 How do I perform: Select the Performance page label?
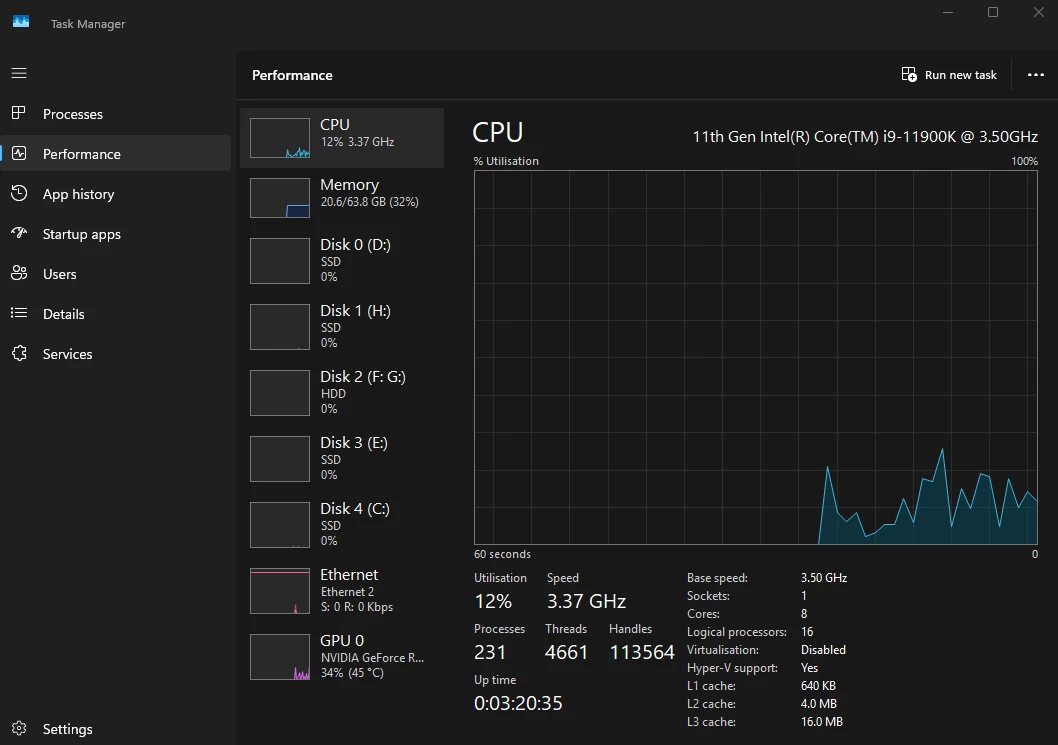(82, 154)
